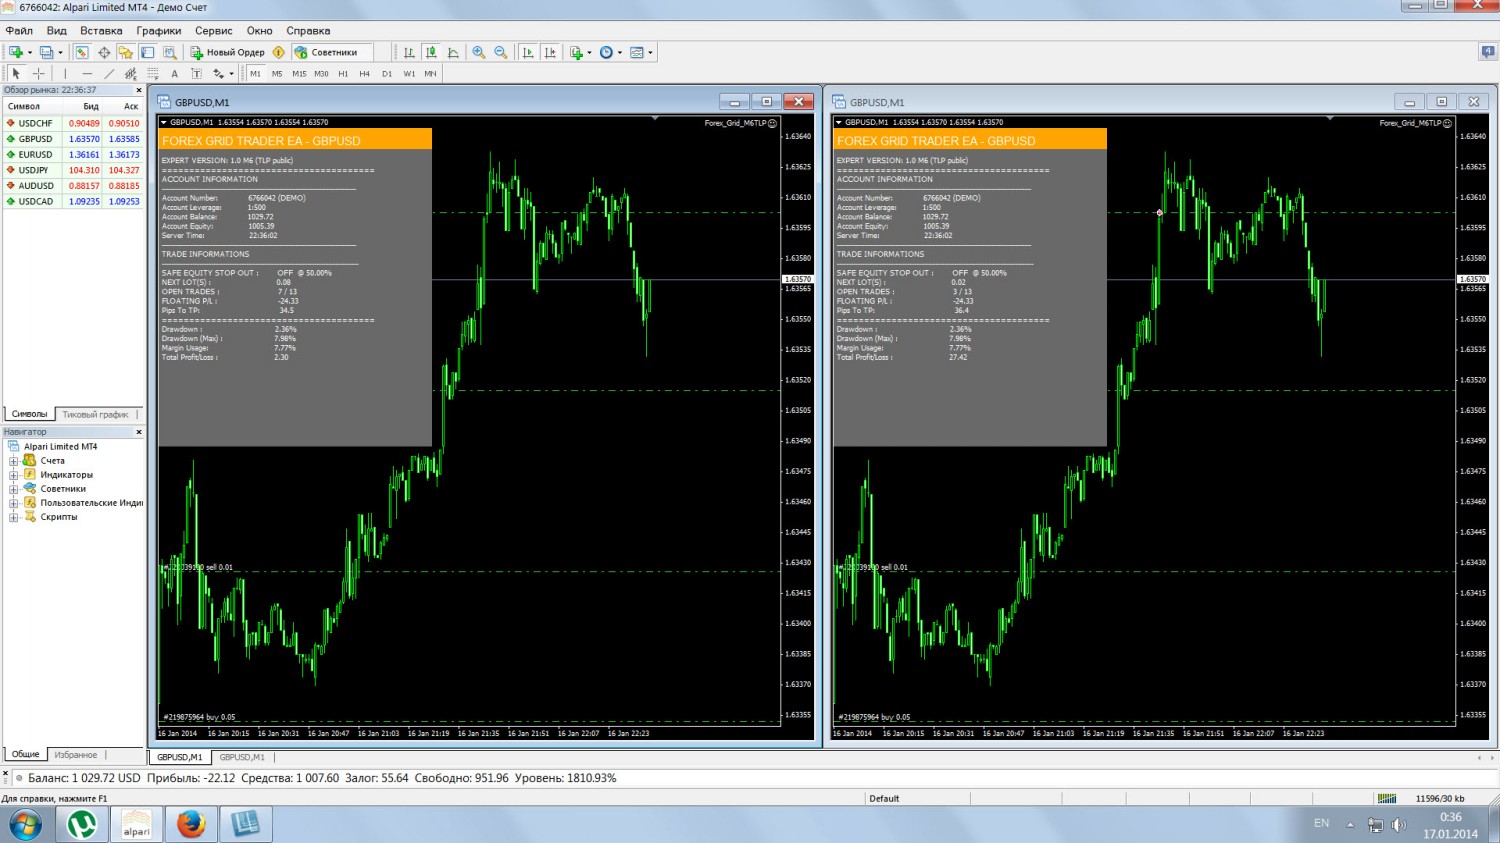1500x843 pixels.
Task: Open a new chart from the toolbar
Action: click(15, 52)
